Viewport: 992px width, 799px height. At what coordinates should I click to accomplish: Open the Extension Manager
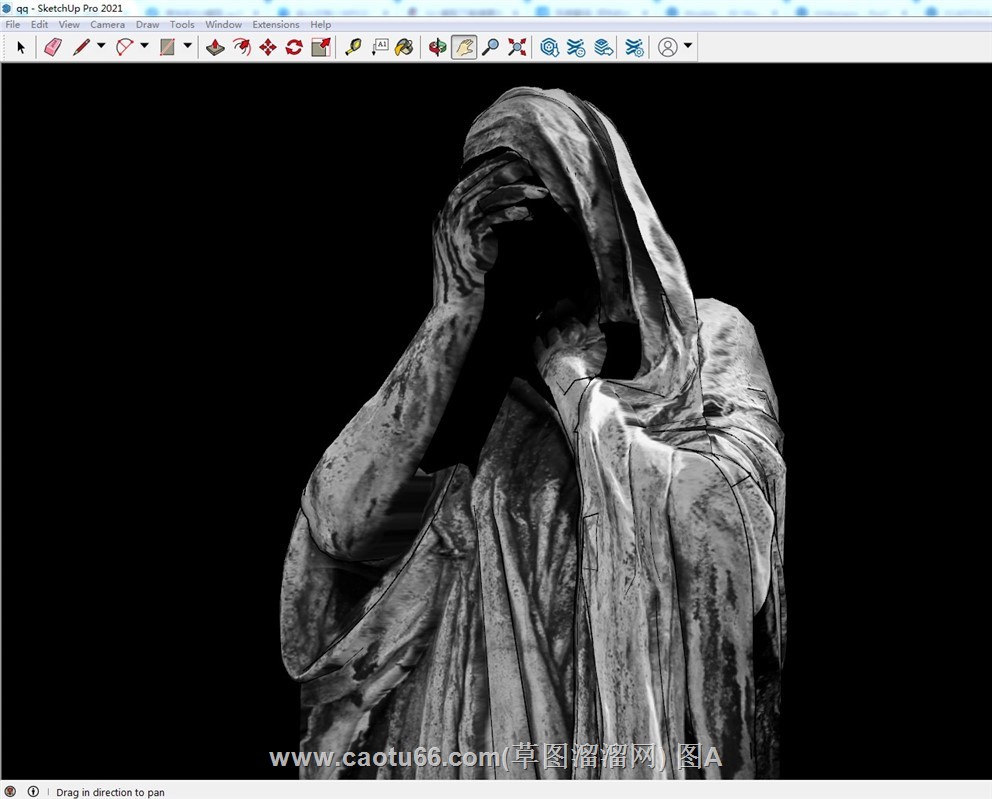(634, 47)
